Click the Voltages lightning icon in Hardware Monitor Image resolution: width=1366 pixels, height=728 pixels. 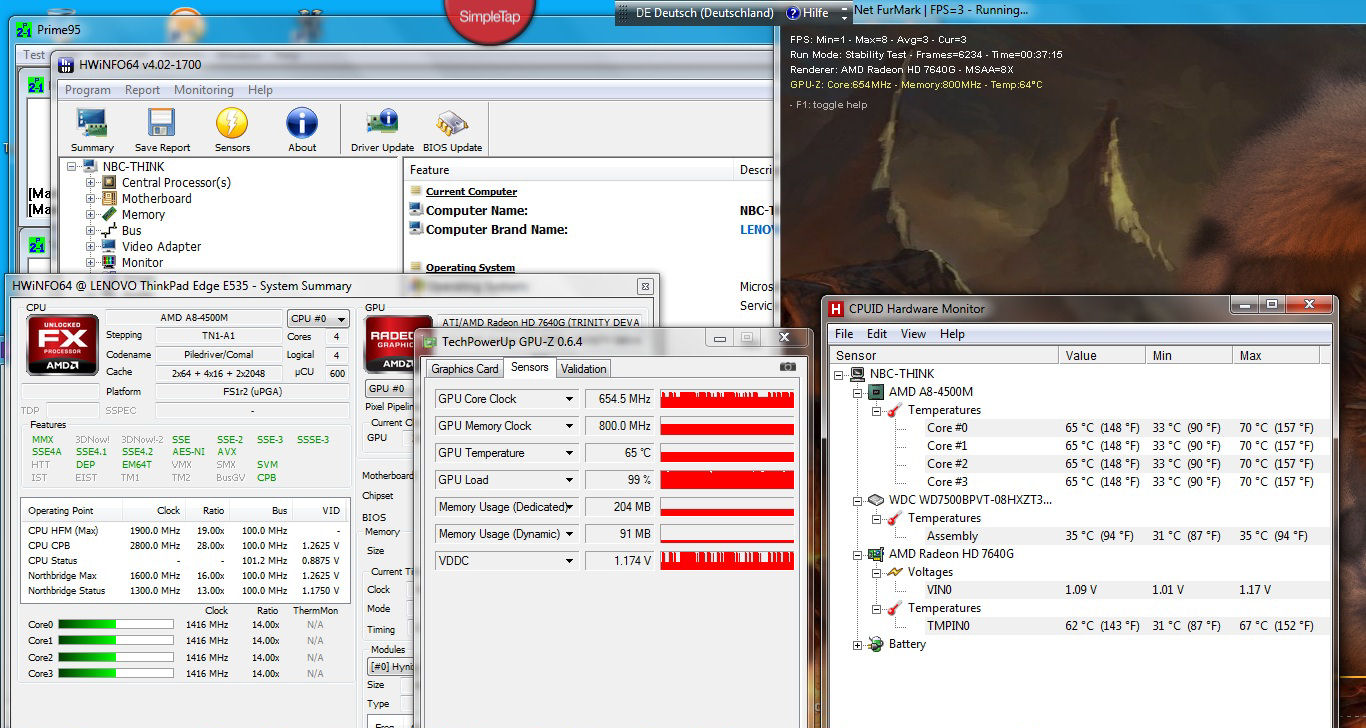(895, 572)
